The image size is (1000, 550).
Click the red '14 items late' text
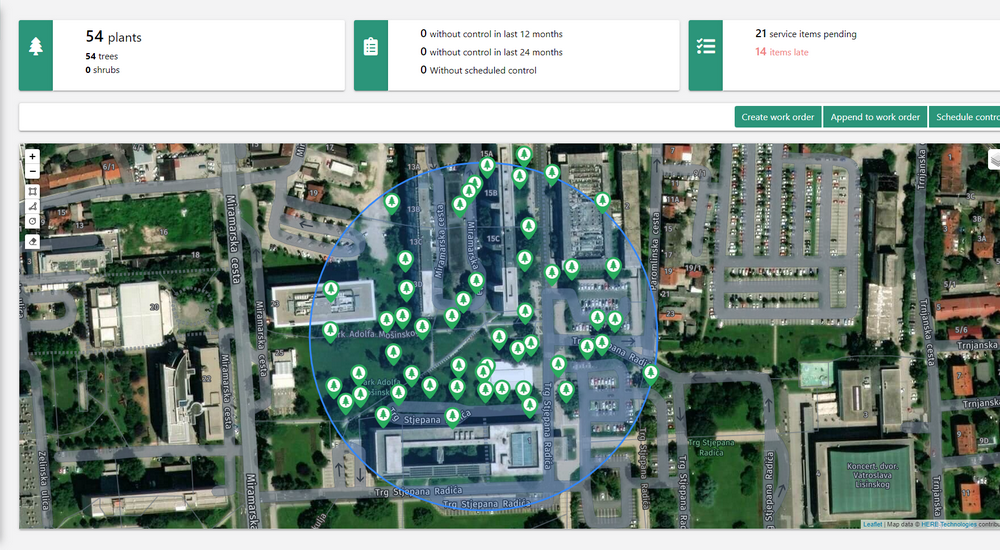782,52
